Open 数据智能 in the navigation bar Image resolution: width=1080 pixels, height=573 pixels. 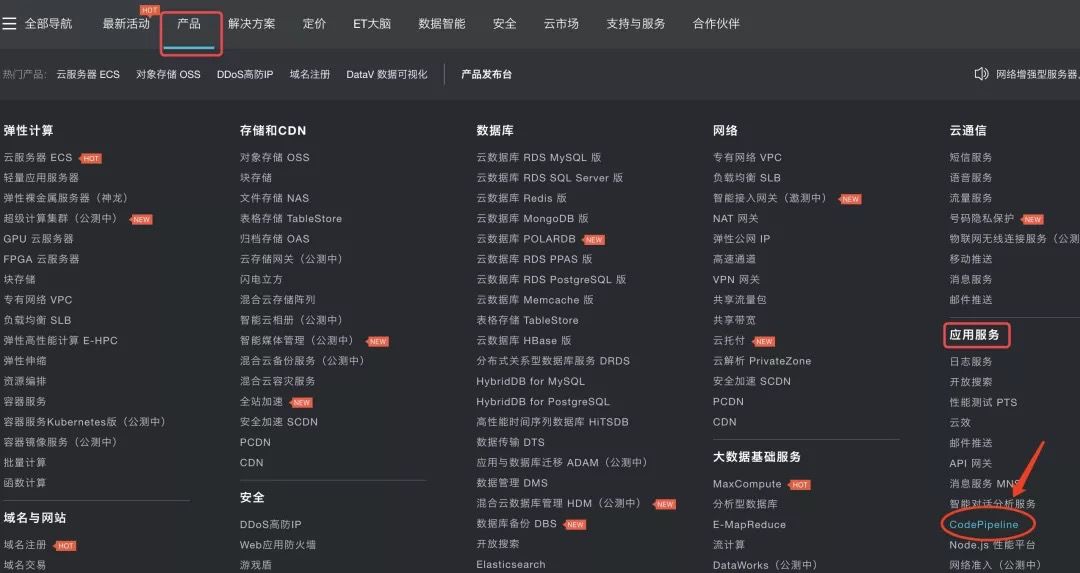(x=442, y=23)
